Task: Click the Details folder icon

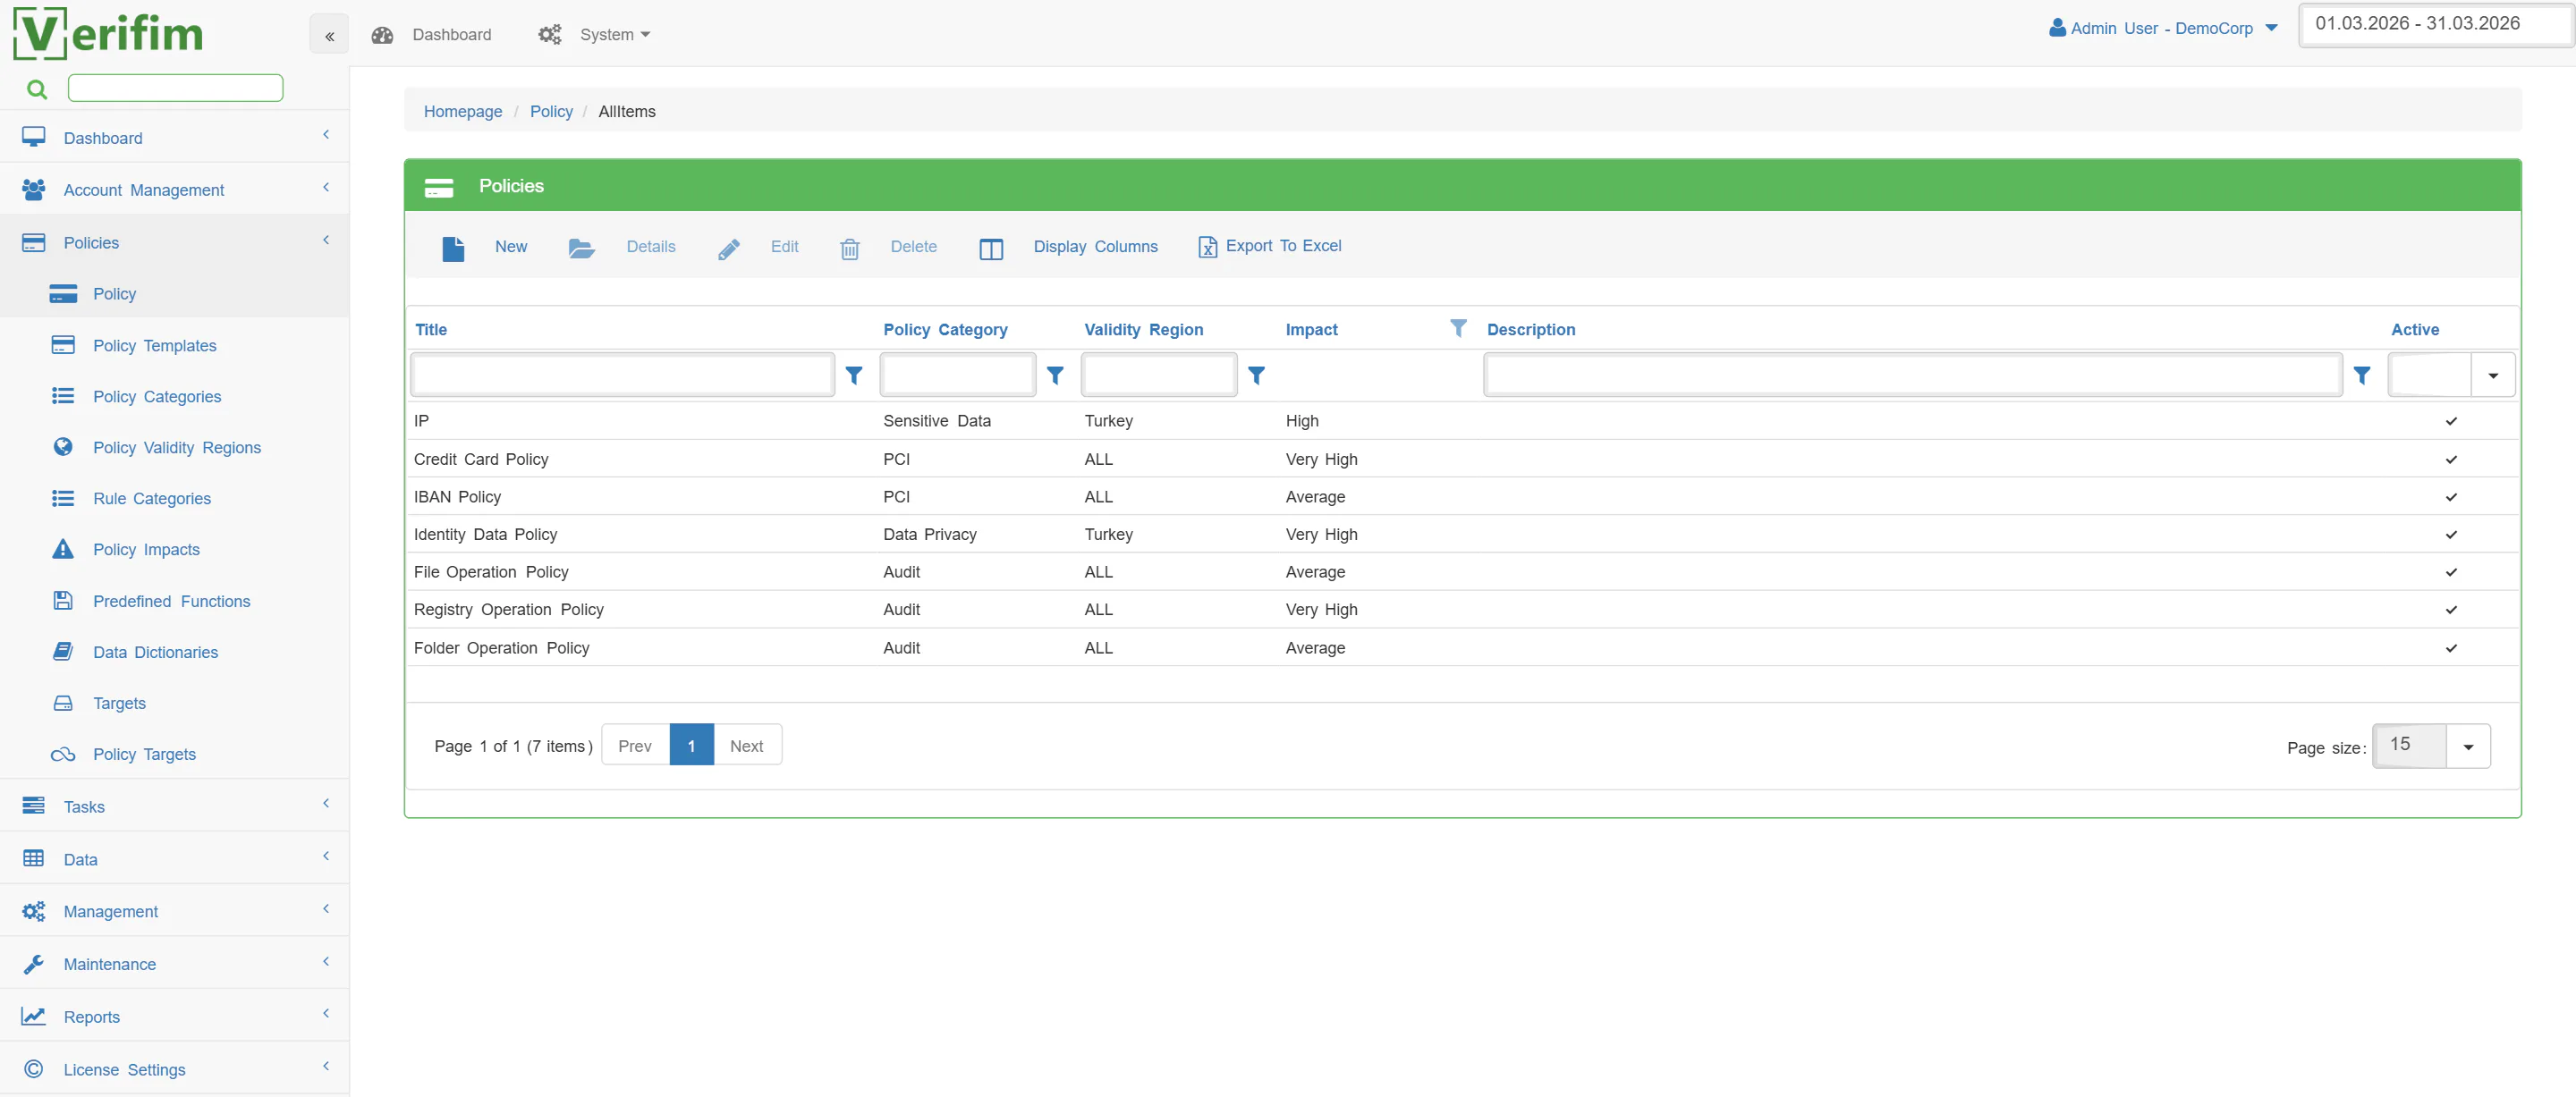Action: (x=581, y=248)
